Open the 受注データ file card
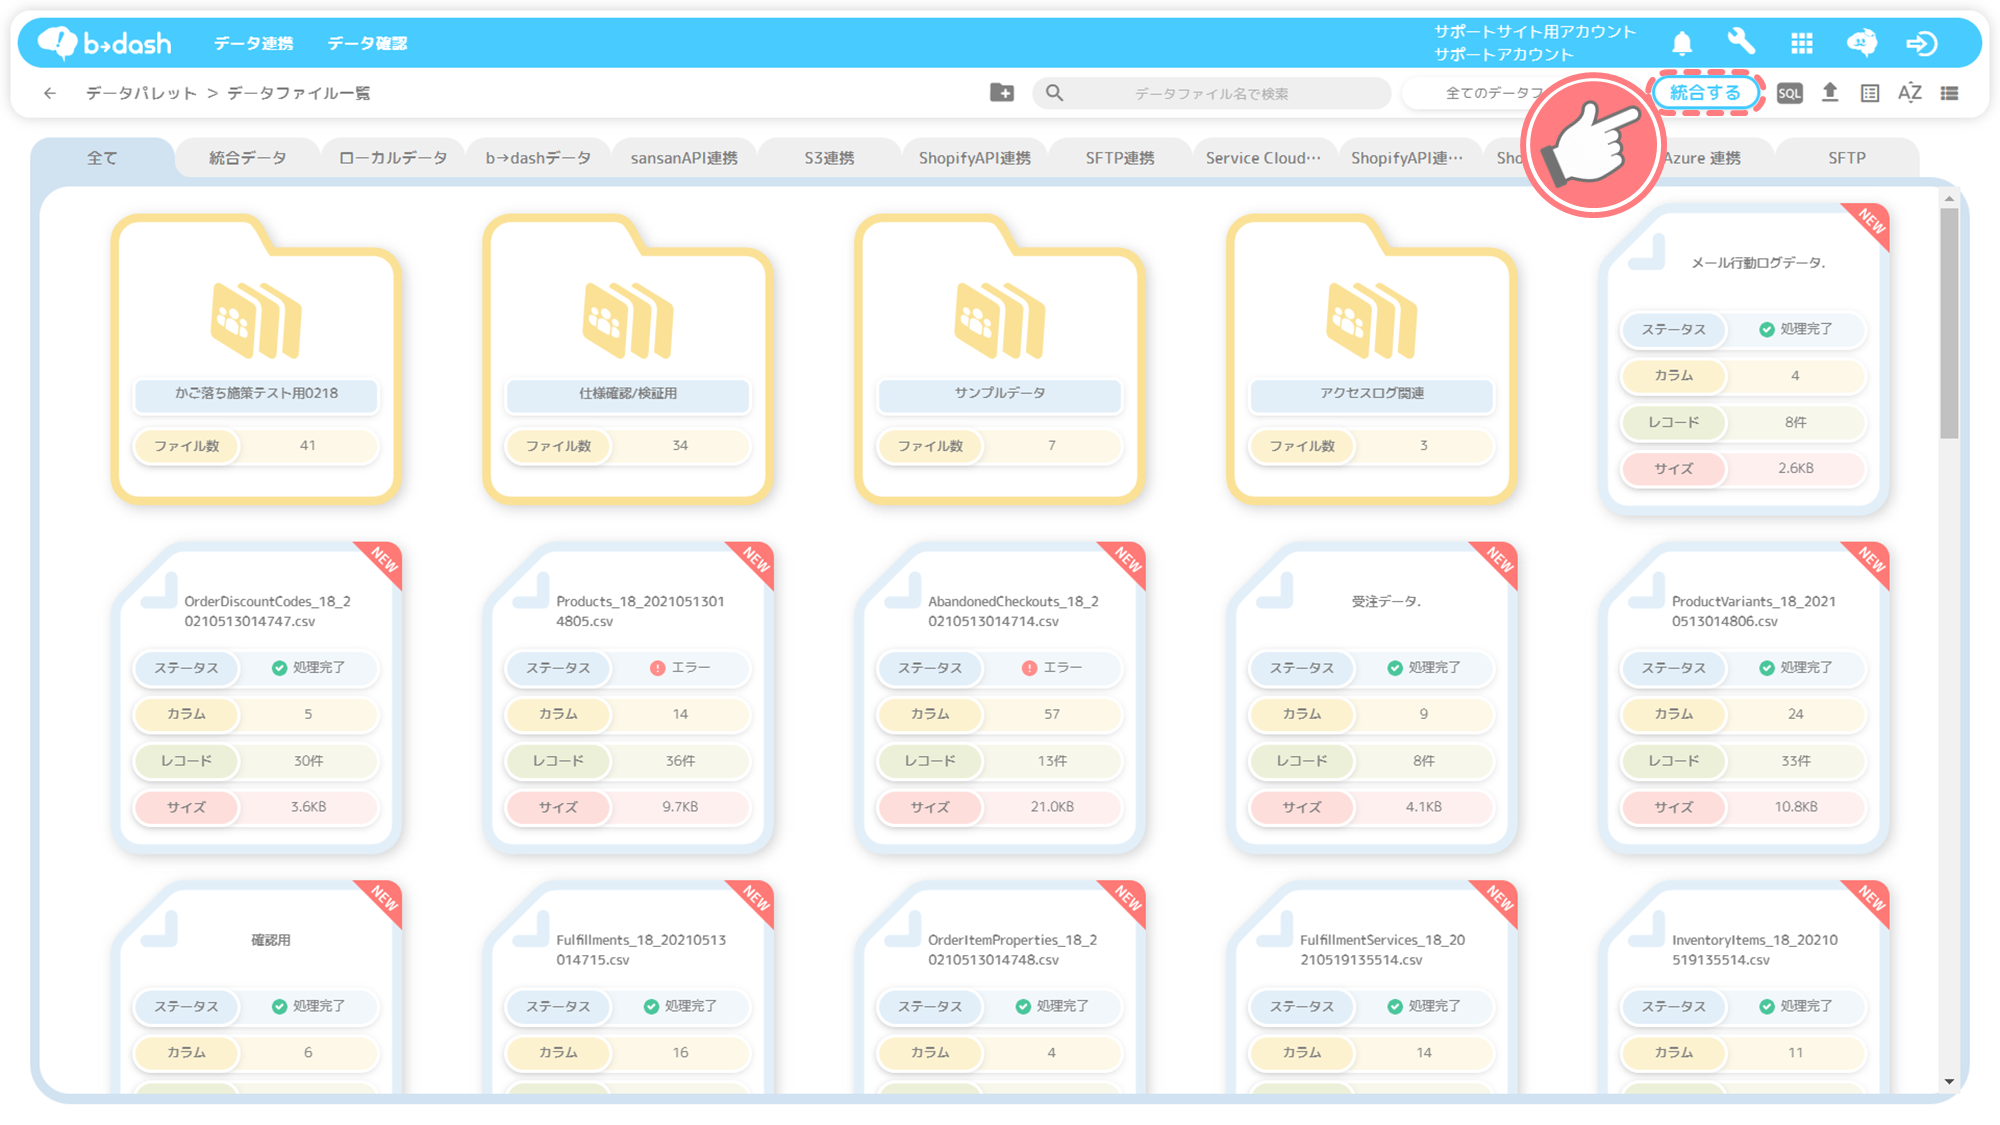The image size is (2000, 1125). tap(1372, 698)
